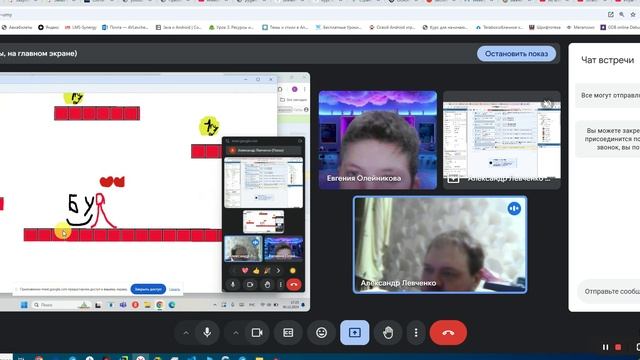
Task: Click blue Закрыть доступ sharing button
Action: [148, 289]
